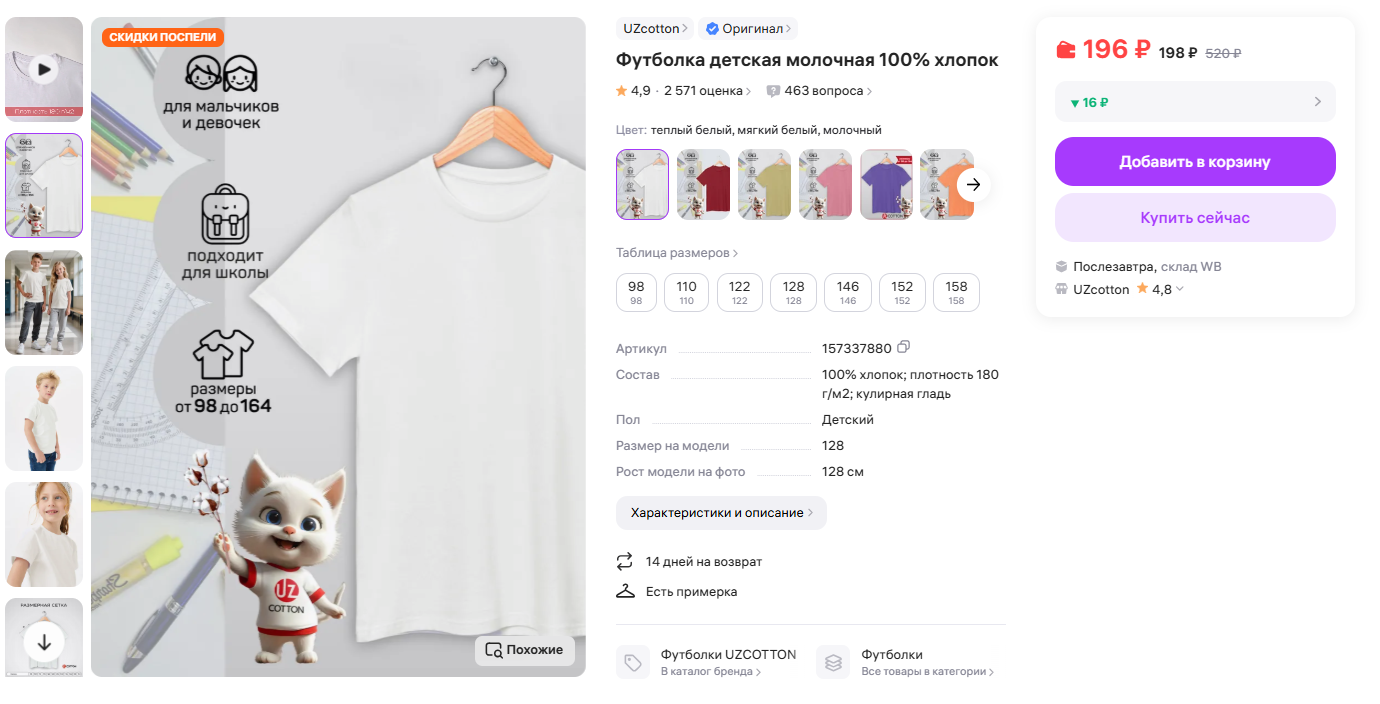
Task: Copy the article number 157337880
Action: pyautogui.click(x=904, y=347)
